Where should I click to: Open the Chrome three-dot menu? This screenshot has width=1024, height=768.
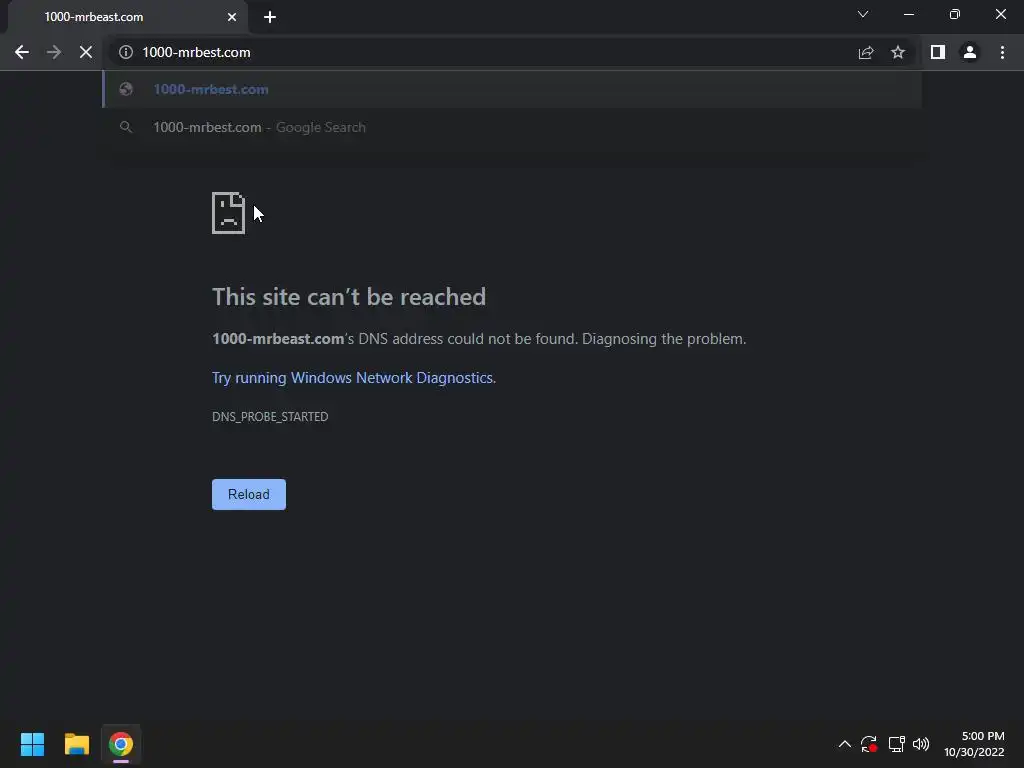point(1002,52)
